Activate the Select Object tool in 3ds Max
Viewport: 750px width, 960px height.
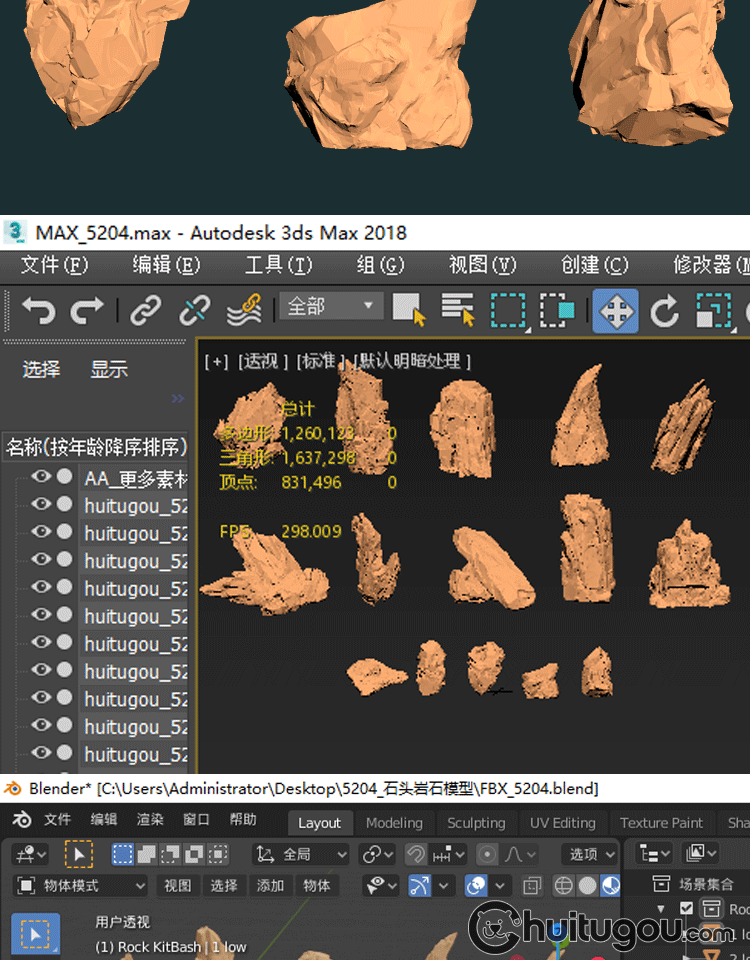tap(408, 310)
